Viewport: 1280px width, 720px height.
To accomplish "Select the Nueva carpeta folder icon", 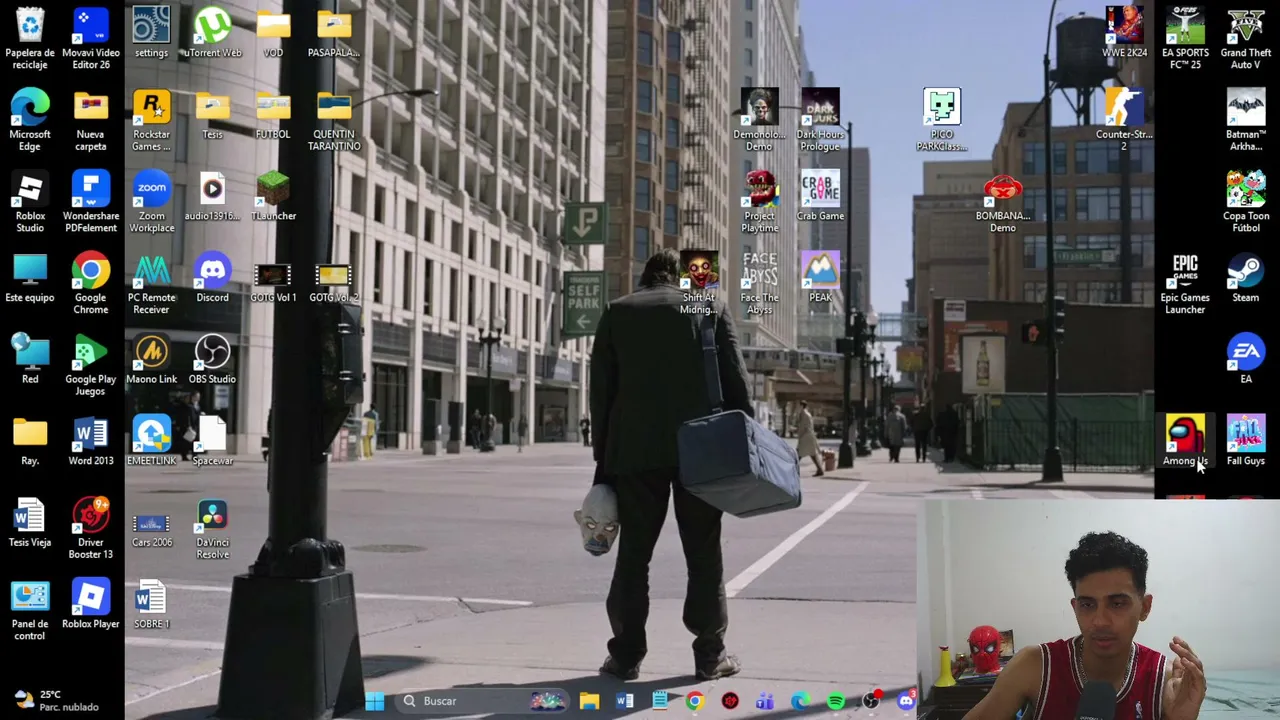I will 91,120.
